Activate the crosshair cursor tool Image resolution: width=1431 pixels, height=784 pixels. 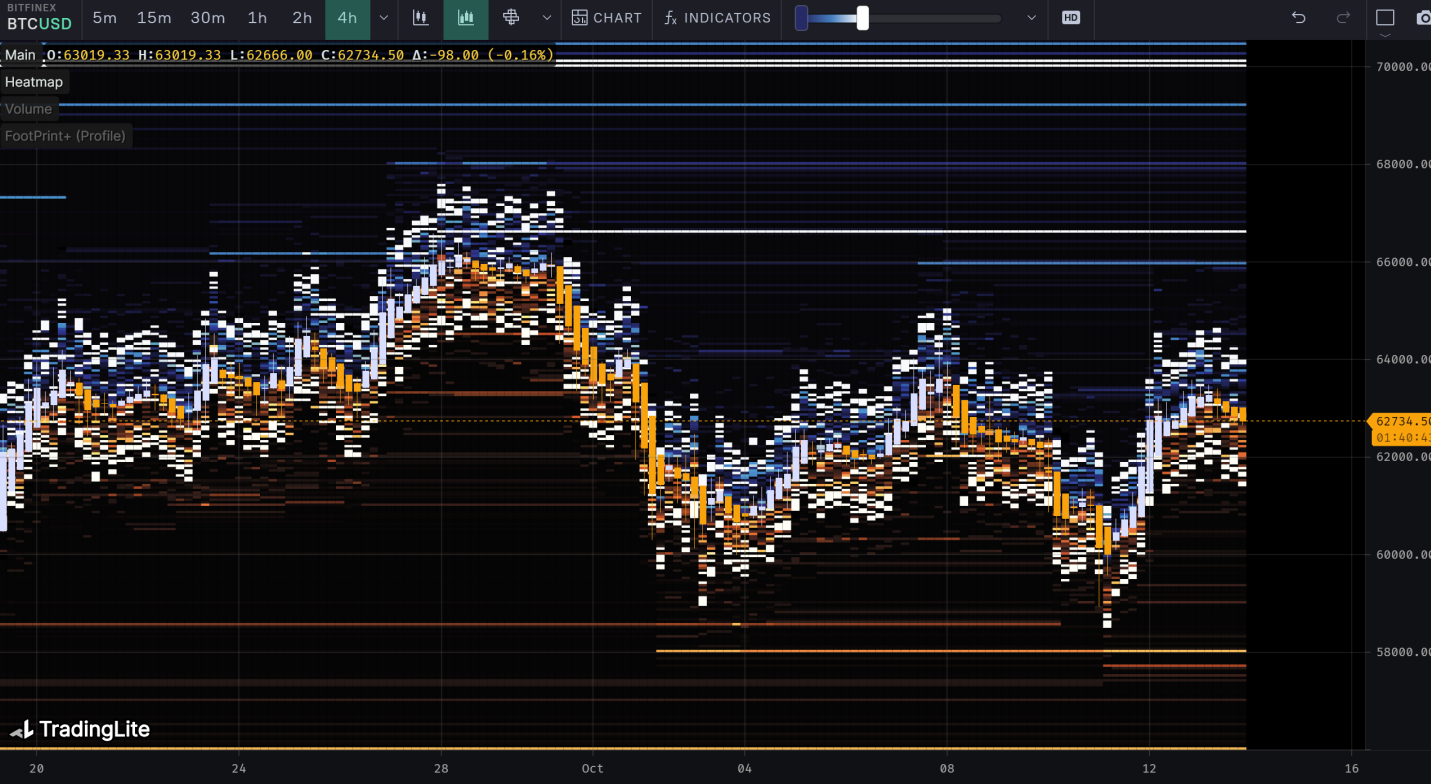point(511,18)
